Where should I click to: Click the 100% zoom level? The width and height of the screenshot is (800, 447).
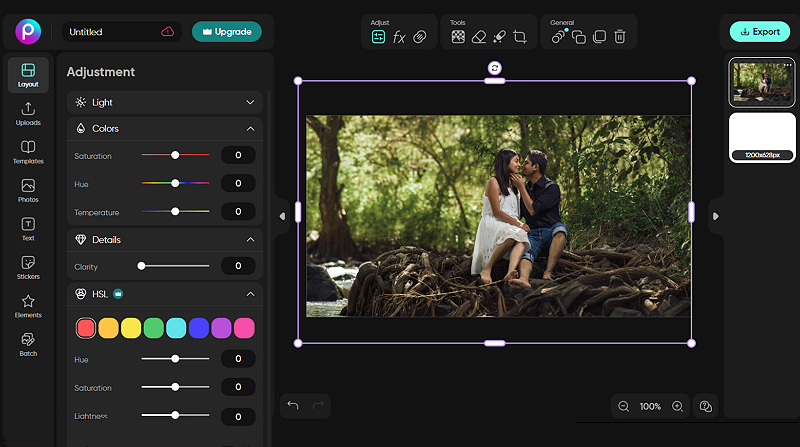[650, 407]
